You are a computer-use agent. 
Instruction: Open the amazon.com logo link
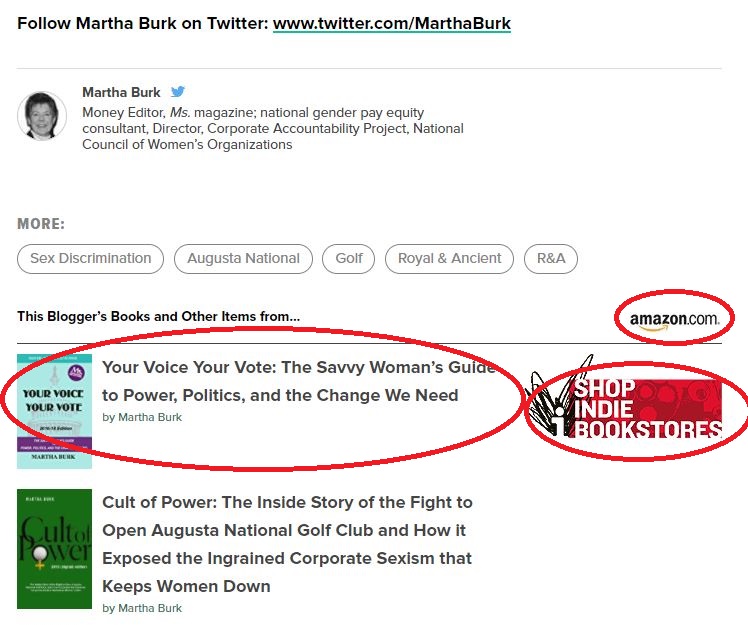[674, 319]
